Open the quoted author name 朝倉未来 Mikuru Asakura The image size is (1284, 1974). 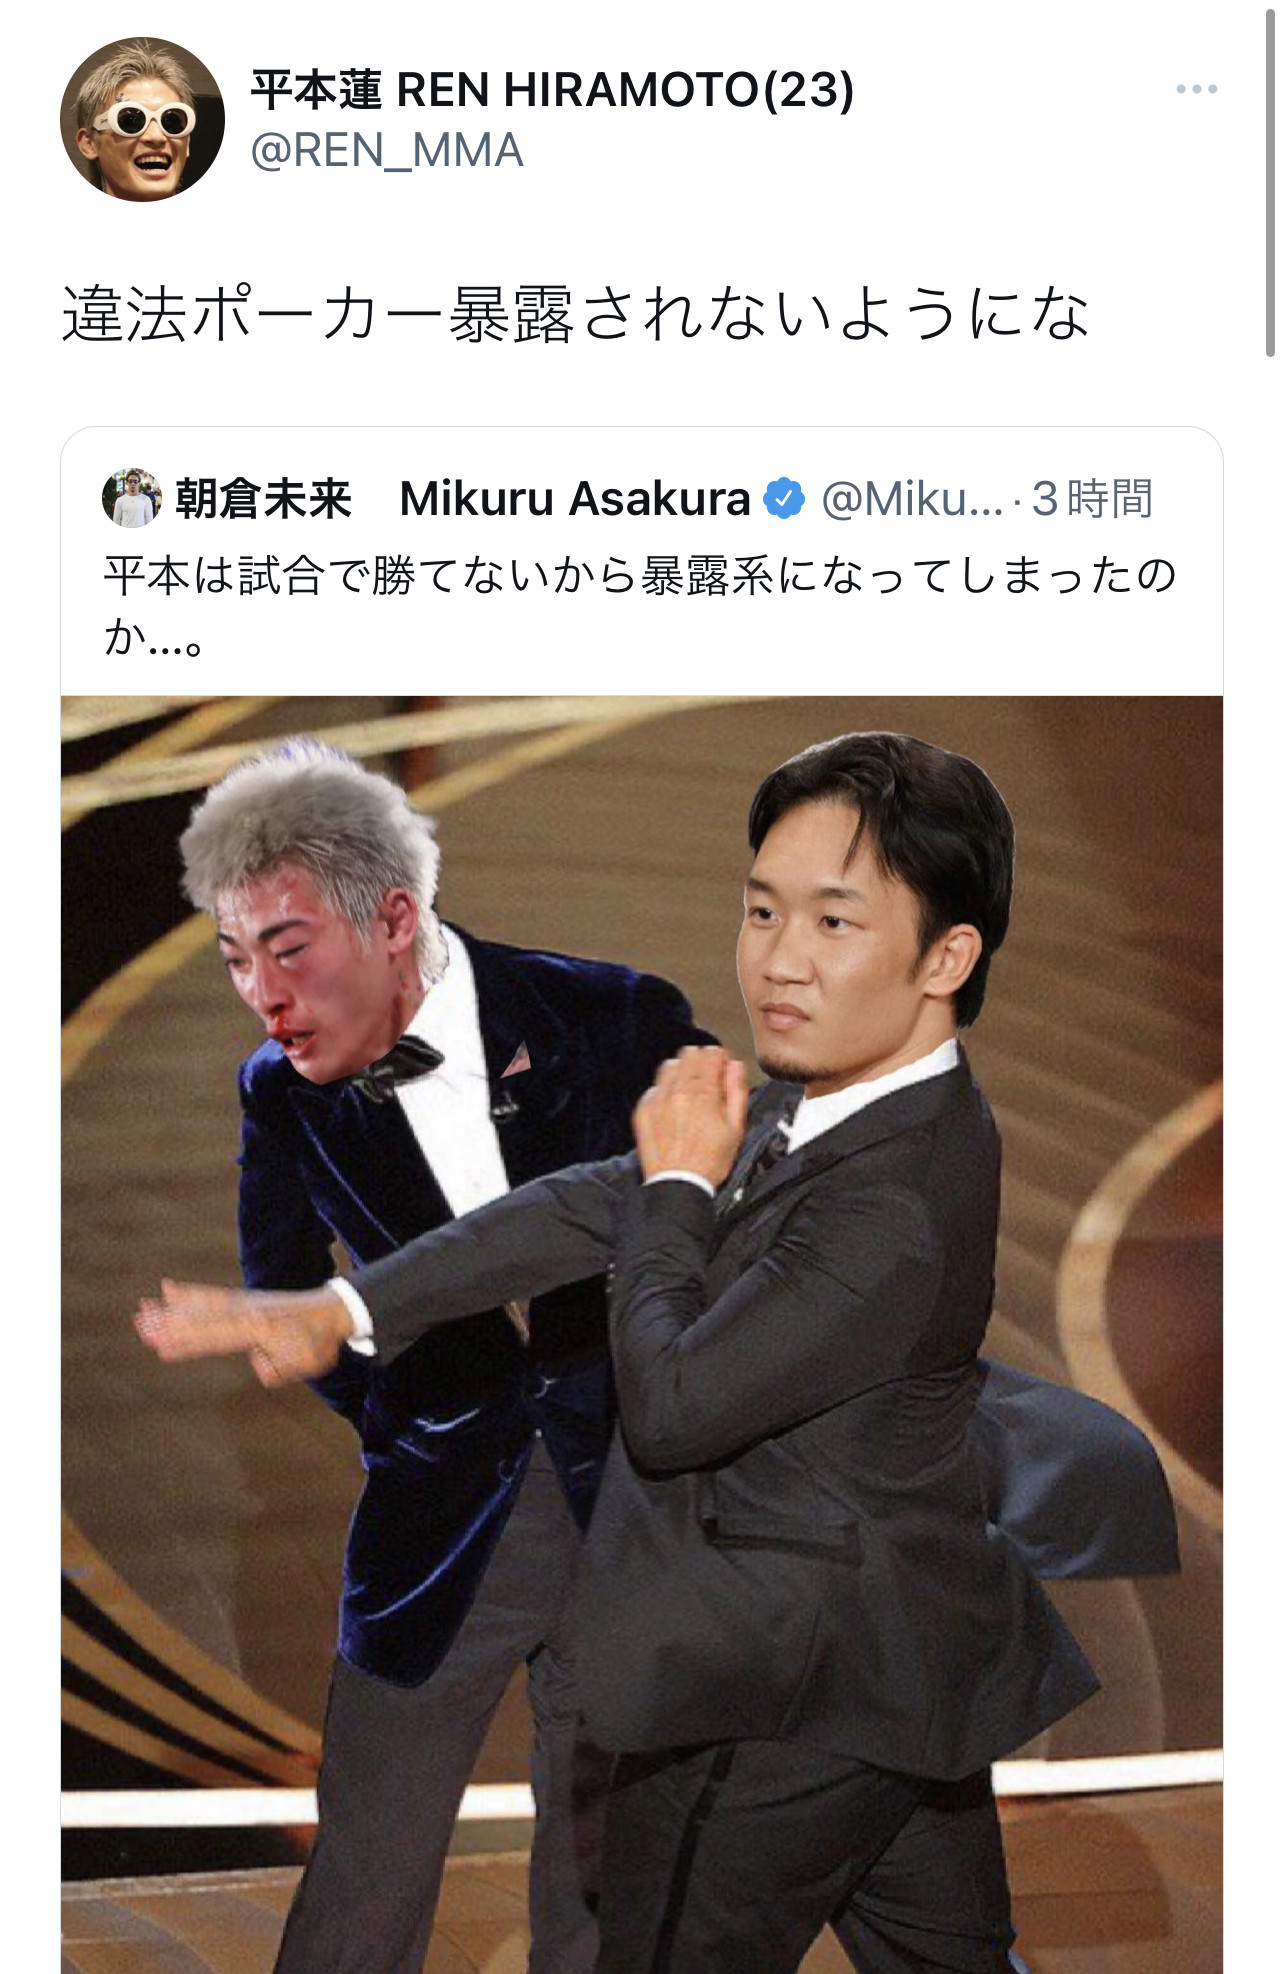(x=462, y=498)
